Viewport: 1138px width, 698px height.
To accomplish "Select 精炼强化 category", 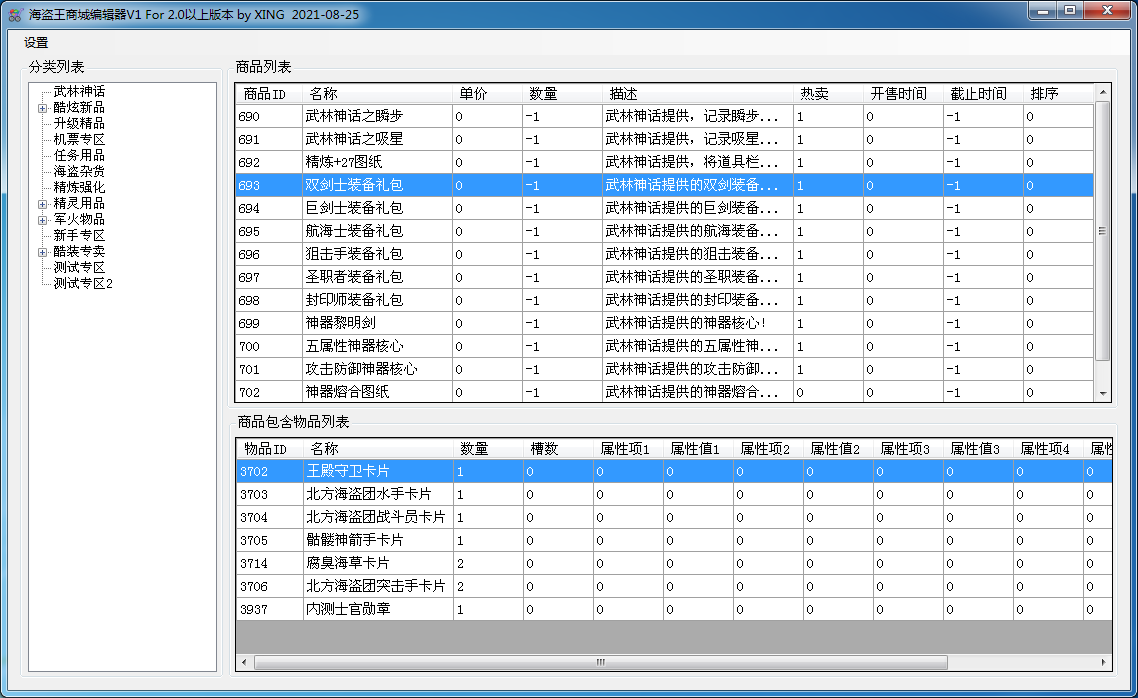I will pyautogui.click(x=79, y=187).
